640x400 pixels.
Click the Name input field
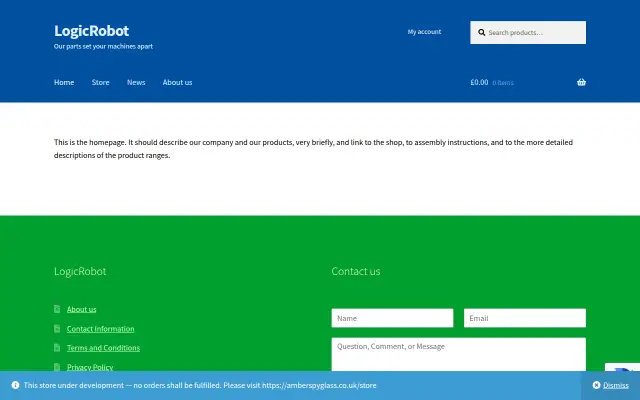pos(392,318)
